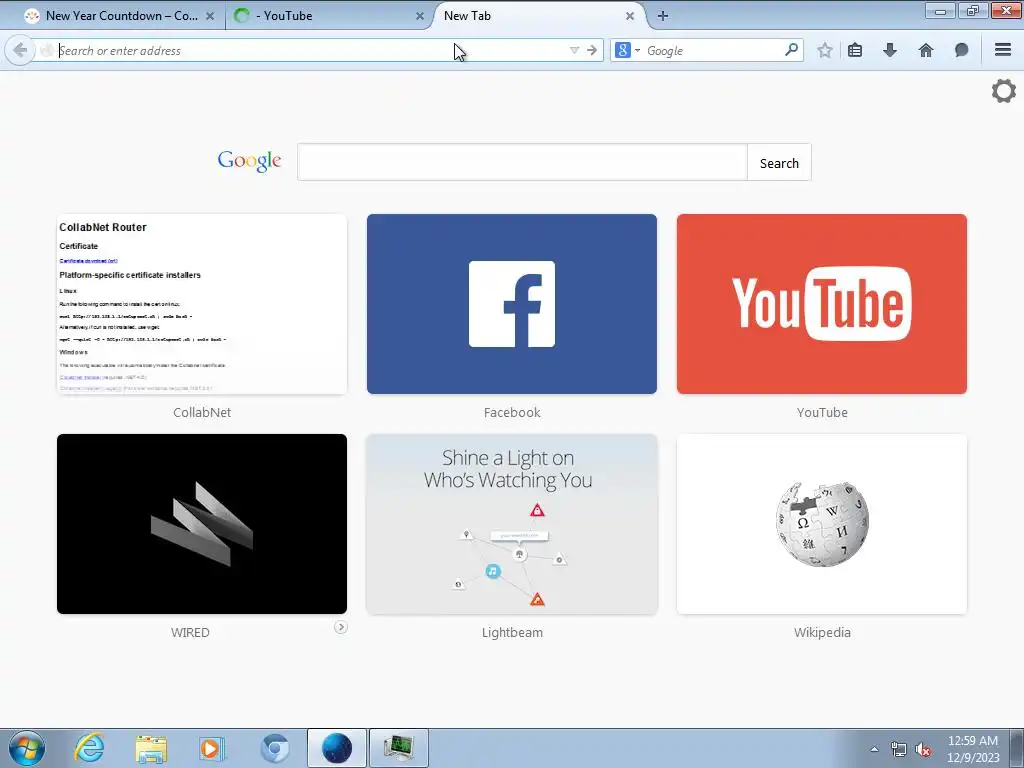Viewport: 1024px width, 768px height.
Task: Open Windows Media Player on taskbar
Action: pyautogui.click(x=212, y=748)
